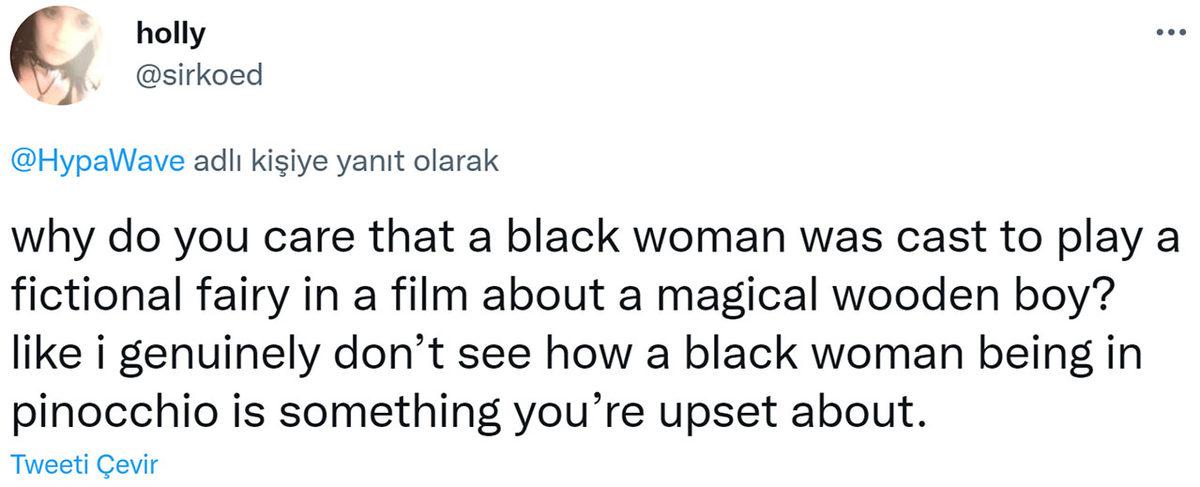
Task: Click holly's profile avatar picture
Action: [x=56, y=55]
